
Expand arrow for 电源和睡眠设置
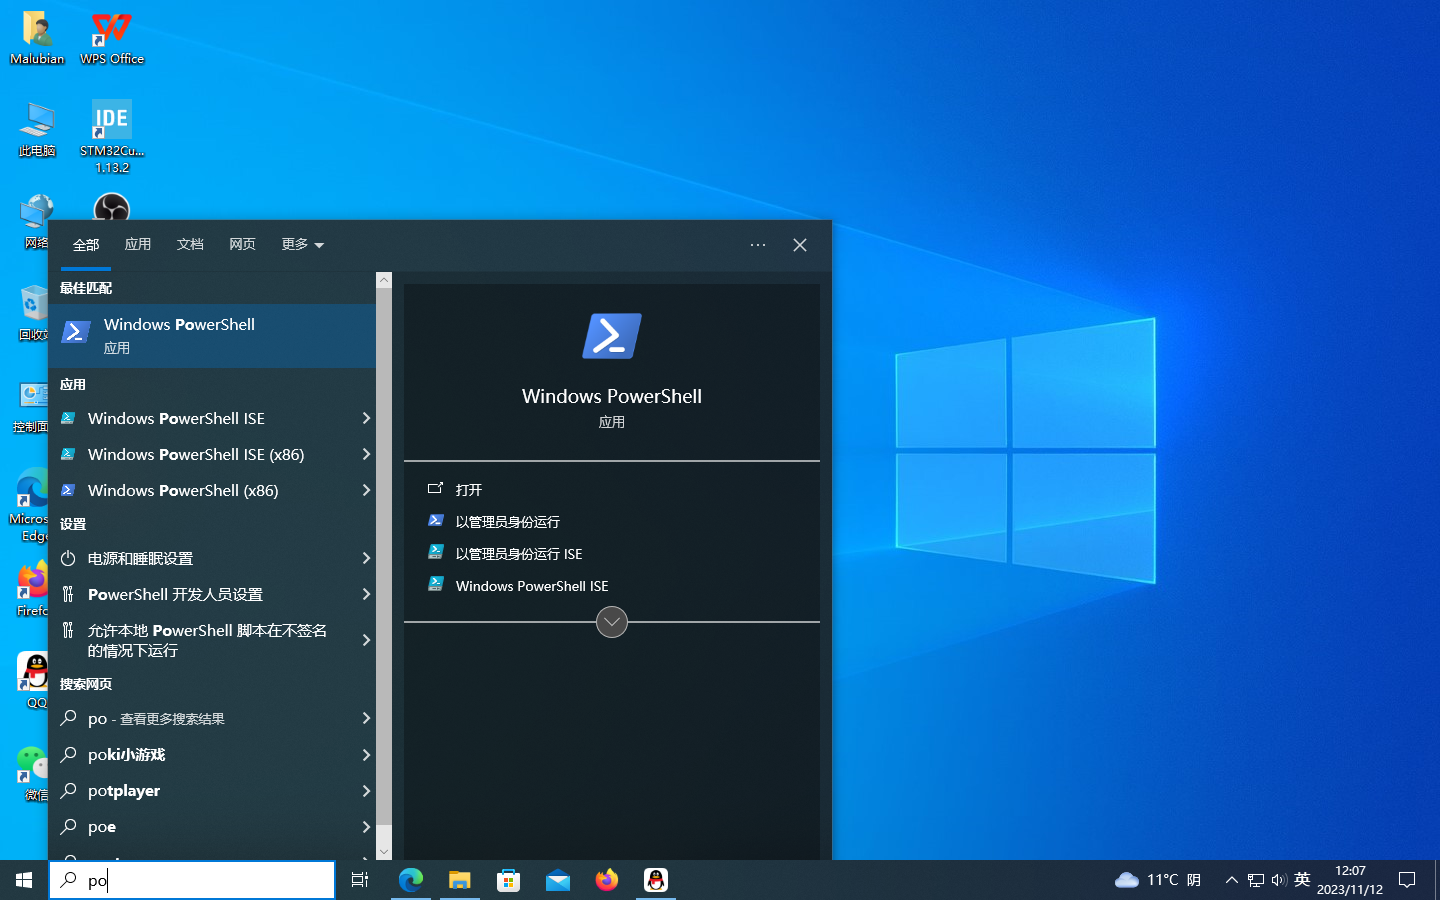(366, 558)
